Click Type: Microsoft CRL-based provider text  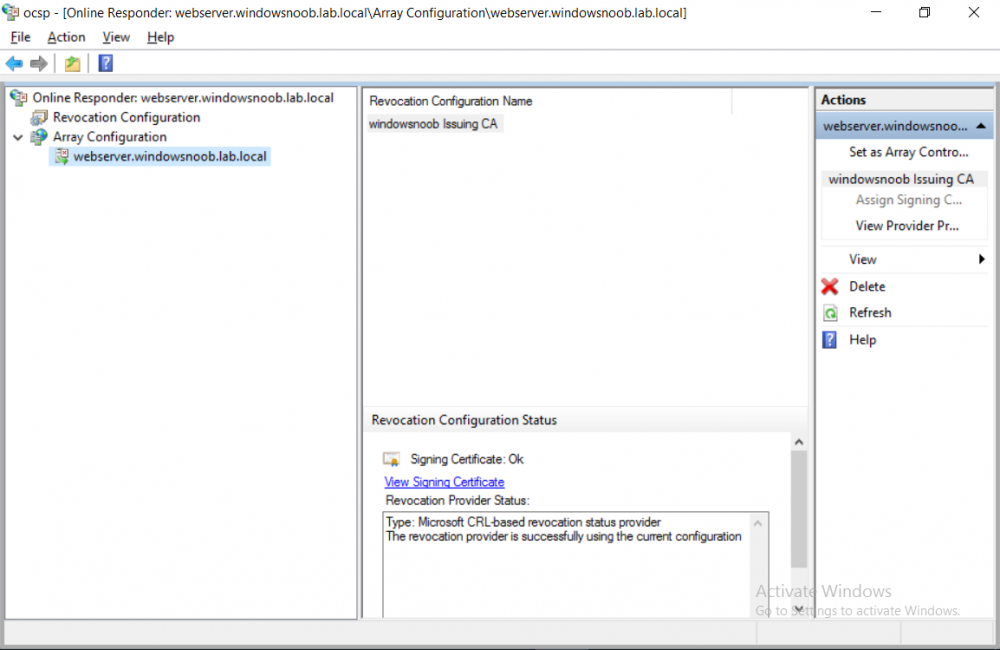click(x=523, y=522)
